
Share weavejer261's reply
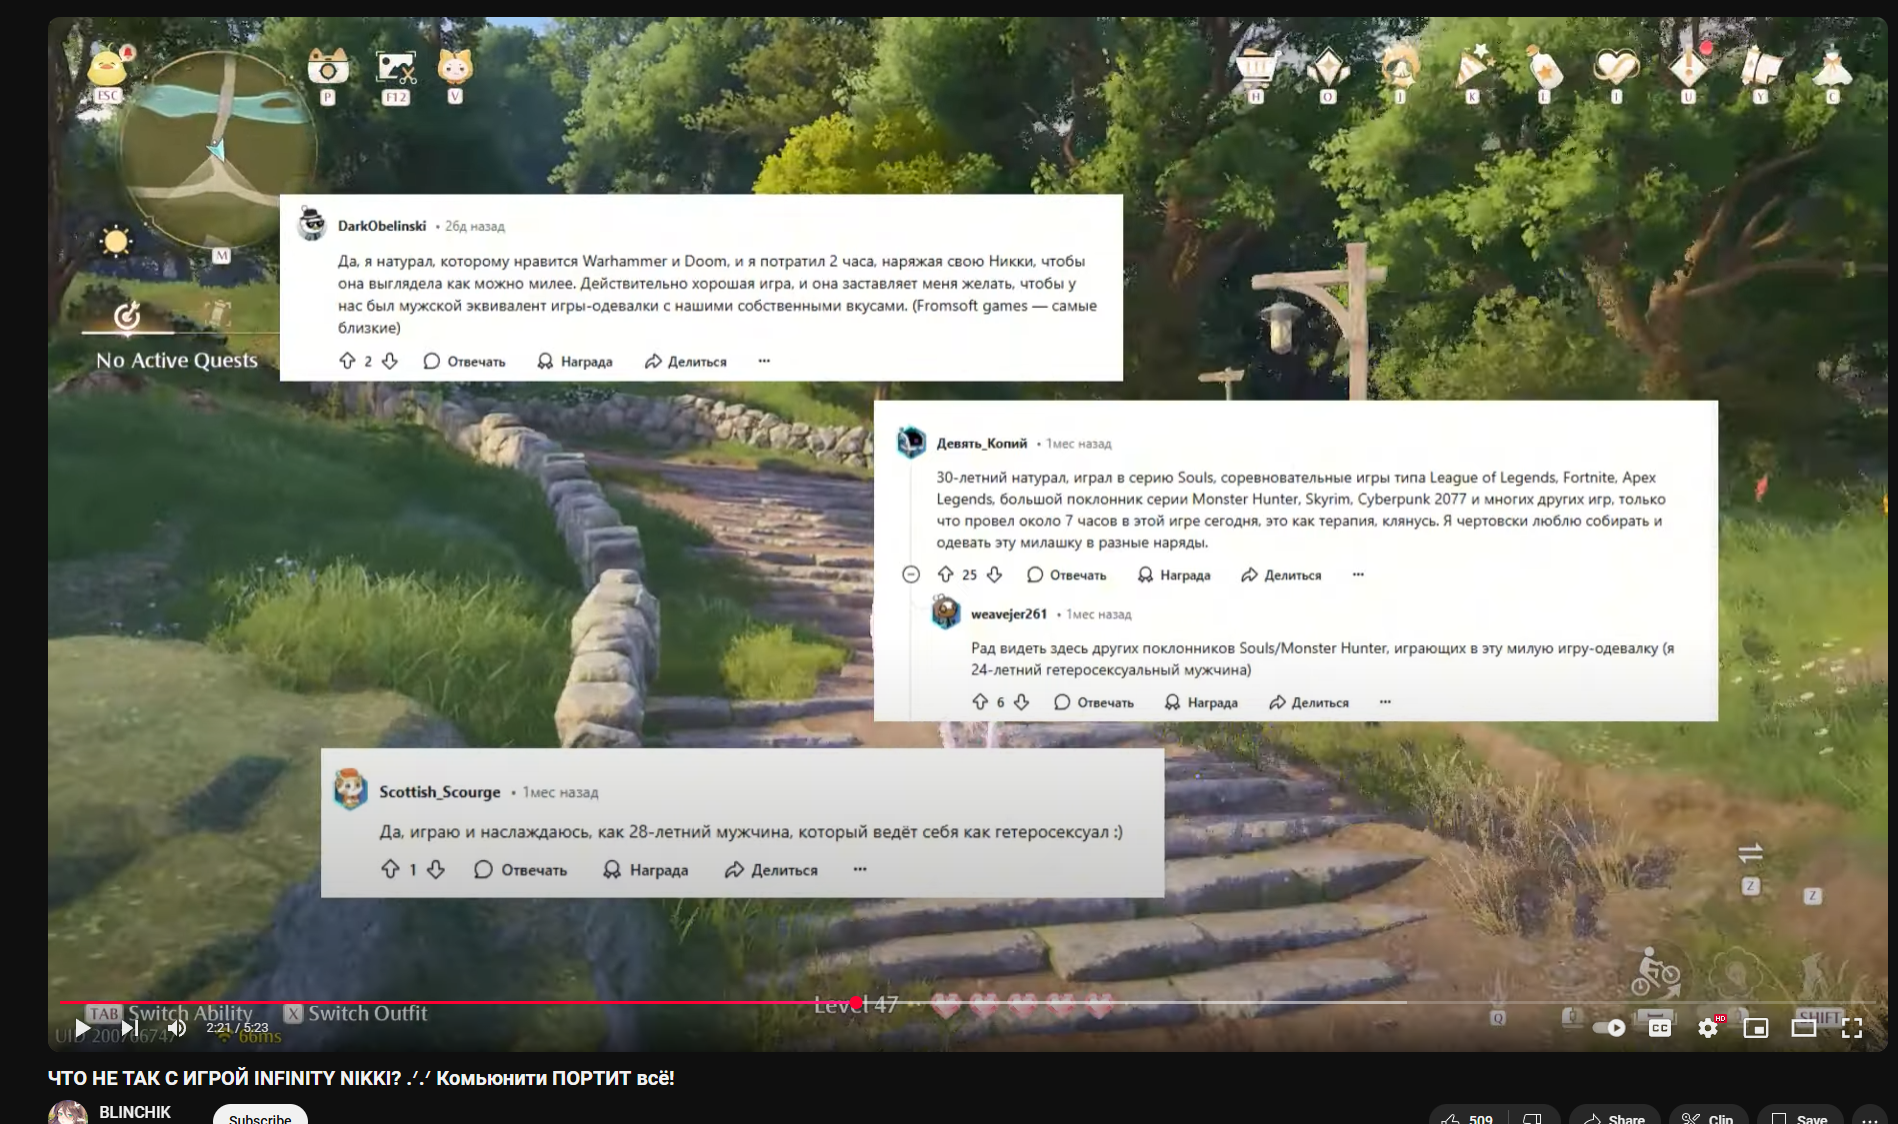pyautogui.click(x=1308, y=702)
